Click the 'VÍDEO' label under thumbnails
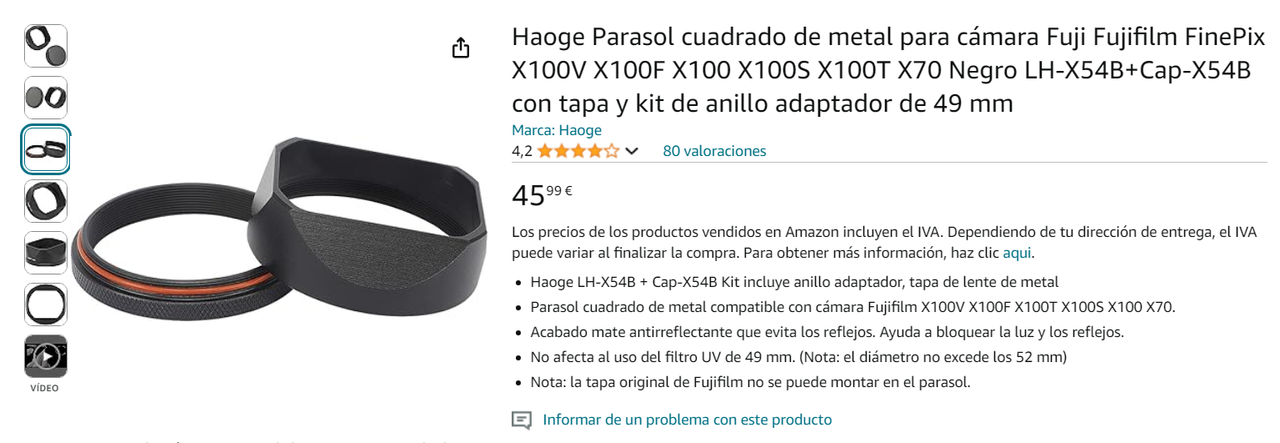This screenshot has height=443, width=1280. [x=46, y=388]
